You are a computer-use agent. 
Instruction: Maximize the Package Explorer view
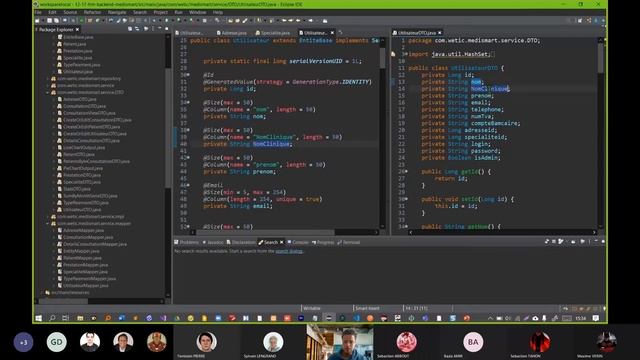pos(167,29)
